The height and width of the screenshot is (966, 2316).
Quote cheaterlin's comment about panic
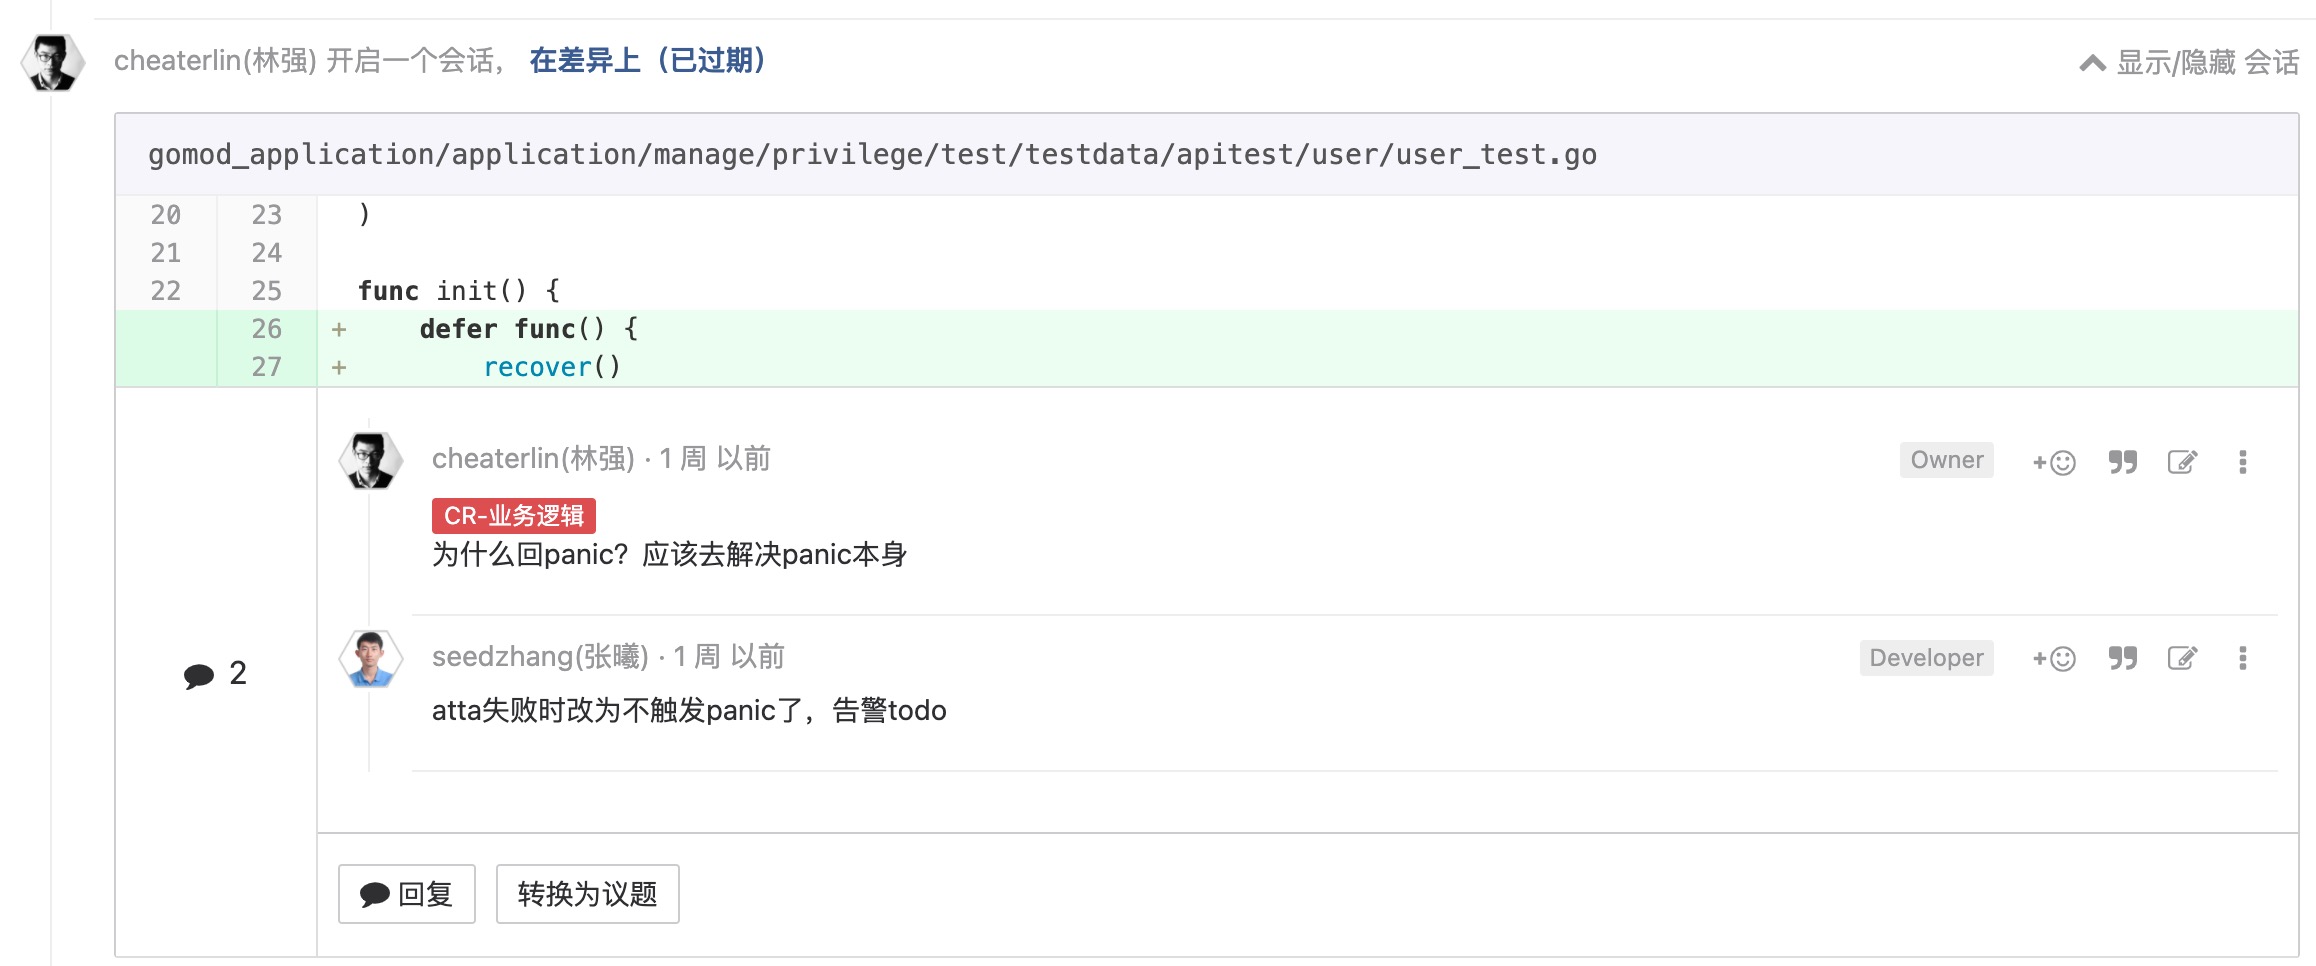click(x=2123, y=462)
